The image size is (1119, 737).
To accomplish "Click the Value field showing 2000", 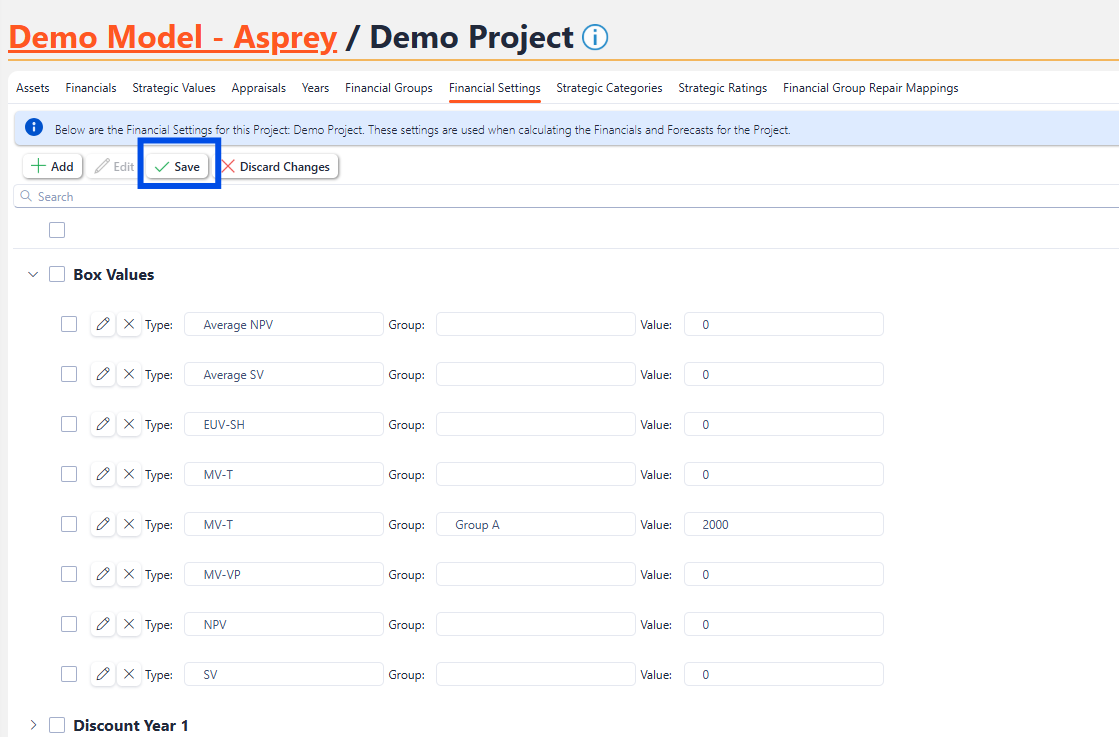I will [783, 524].
